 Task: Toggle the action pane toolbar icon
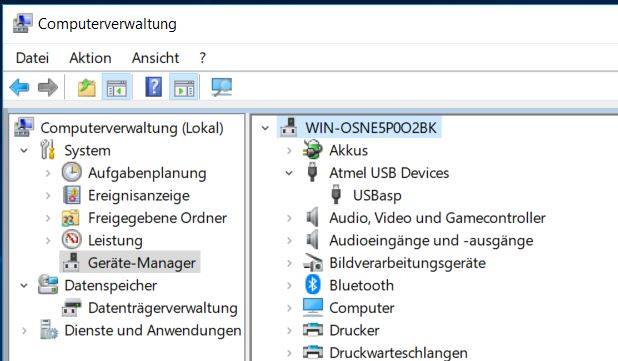(184, 87)
